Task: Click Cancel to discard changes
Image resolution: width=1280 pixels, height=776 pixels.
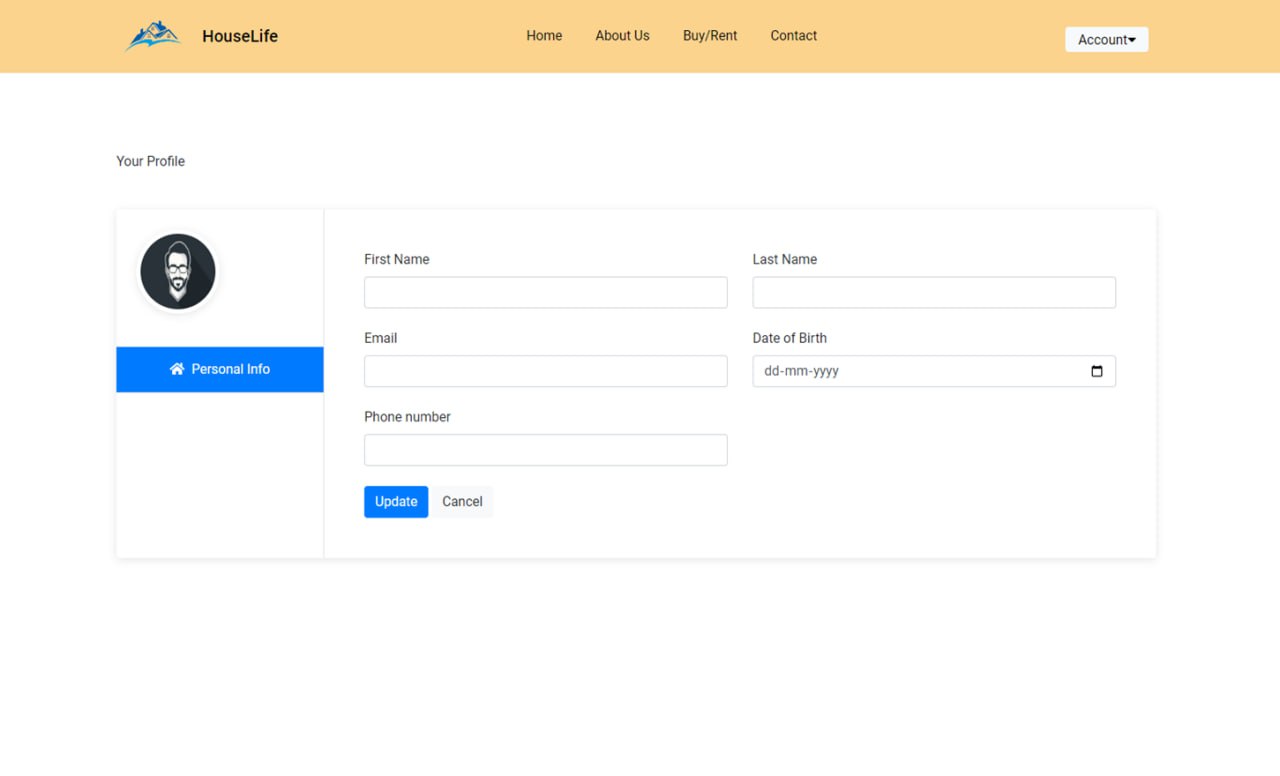Action: [x=462, y=501]
